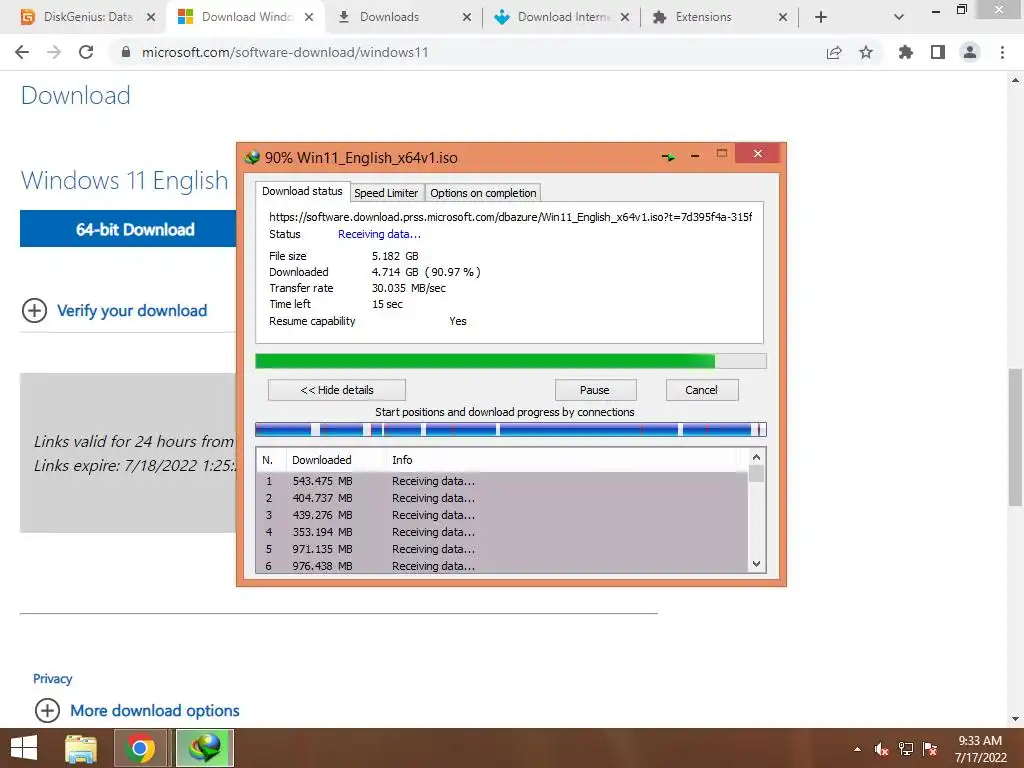This screenshot has width=1024, height=768.
Task: Click the N. column header
Action: click(270, 460)
